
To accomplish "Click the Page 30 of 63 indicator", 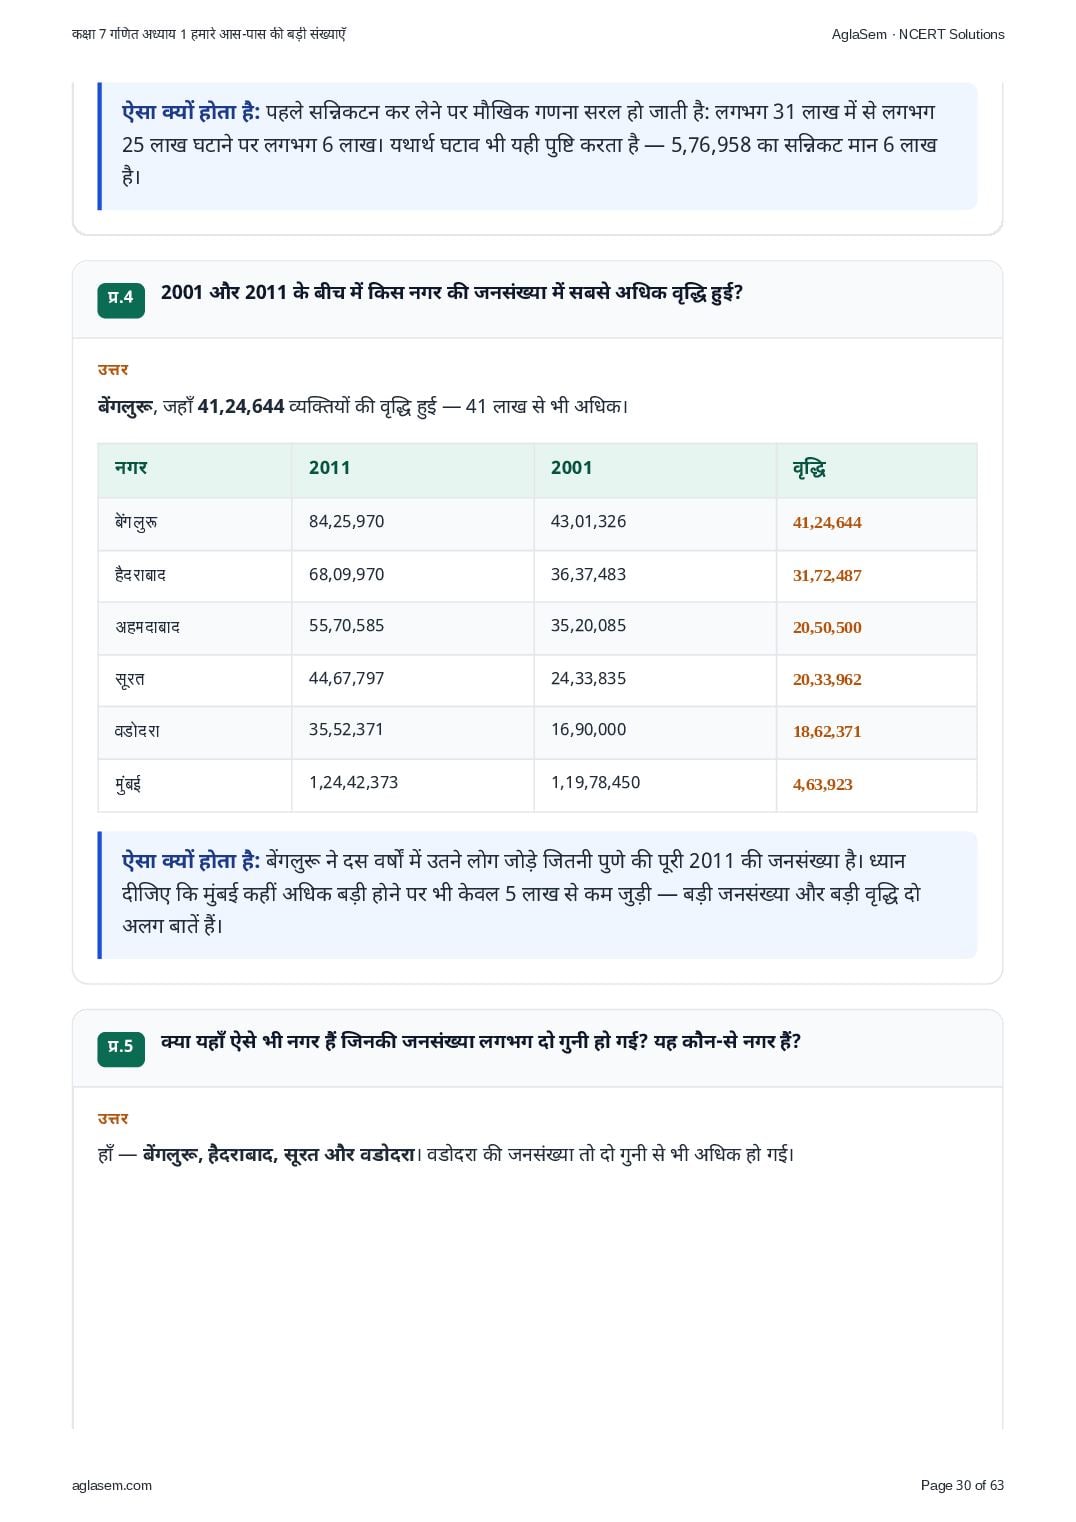I will (x=962, y=1486).
